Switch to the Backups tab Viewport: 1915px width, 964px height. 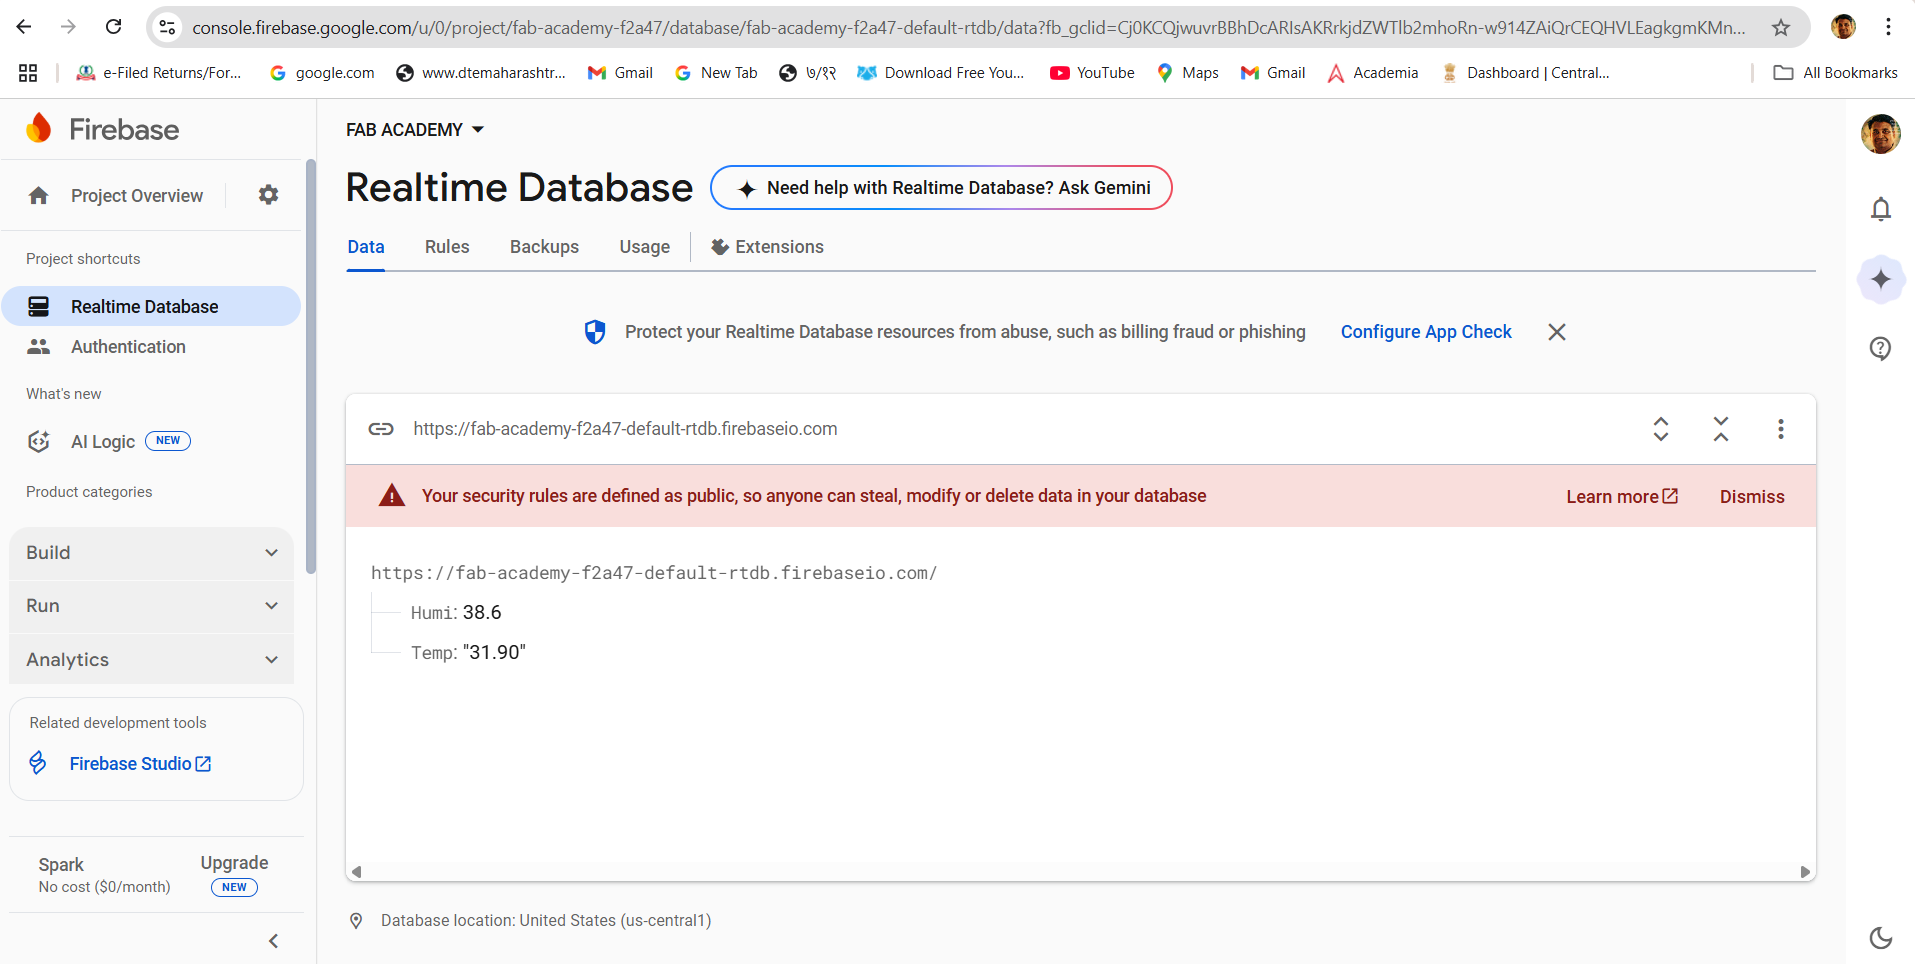544,247
